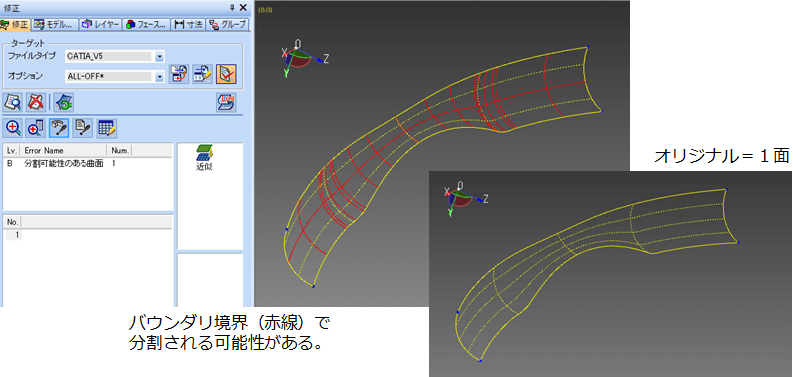The image size is (793, 377).
Task: Toggle the highlighted hammer tool button
Action: pyautogui.click(x=60, y=129)
